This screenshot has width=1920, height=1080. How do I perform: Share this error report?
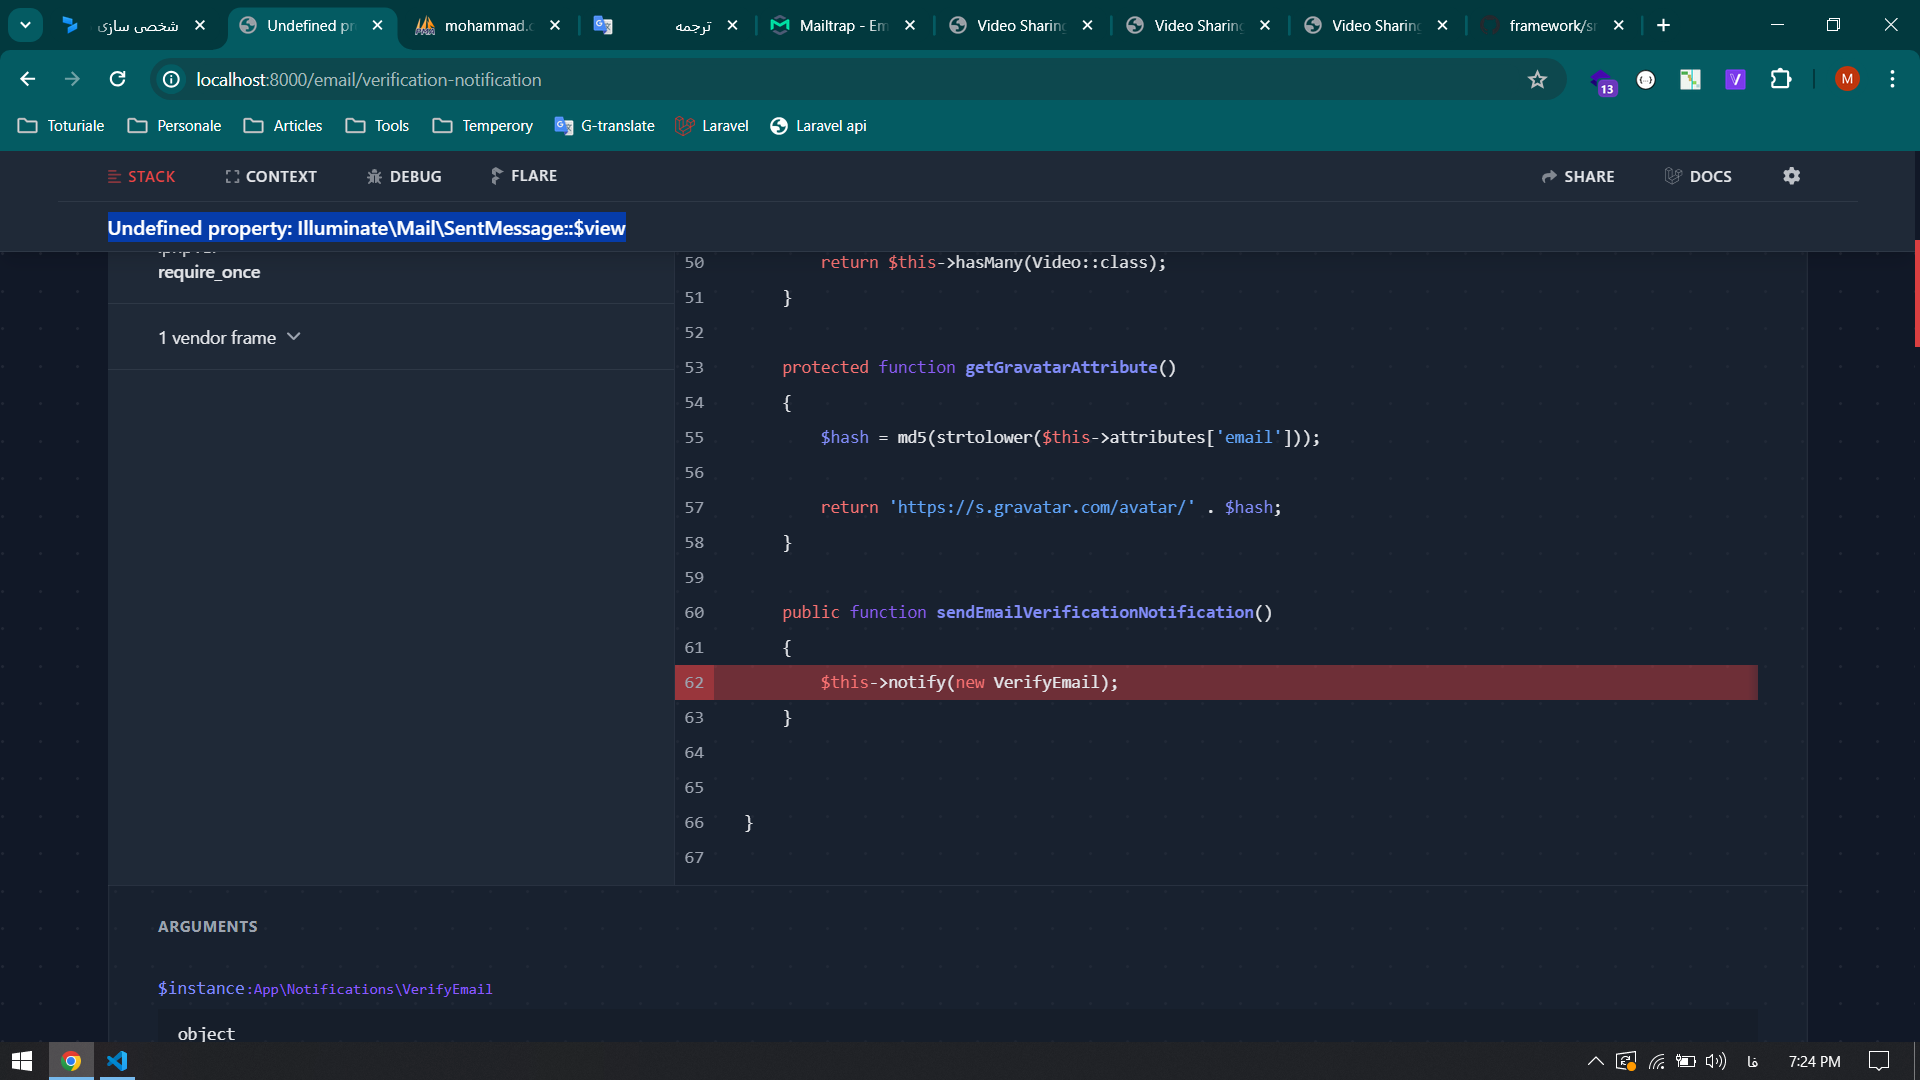pos(1580,175)
